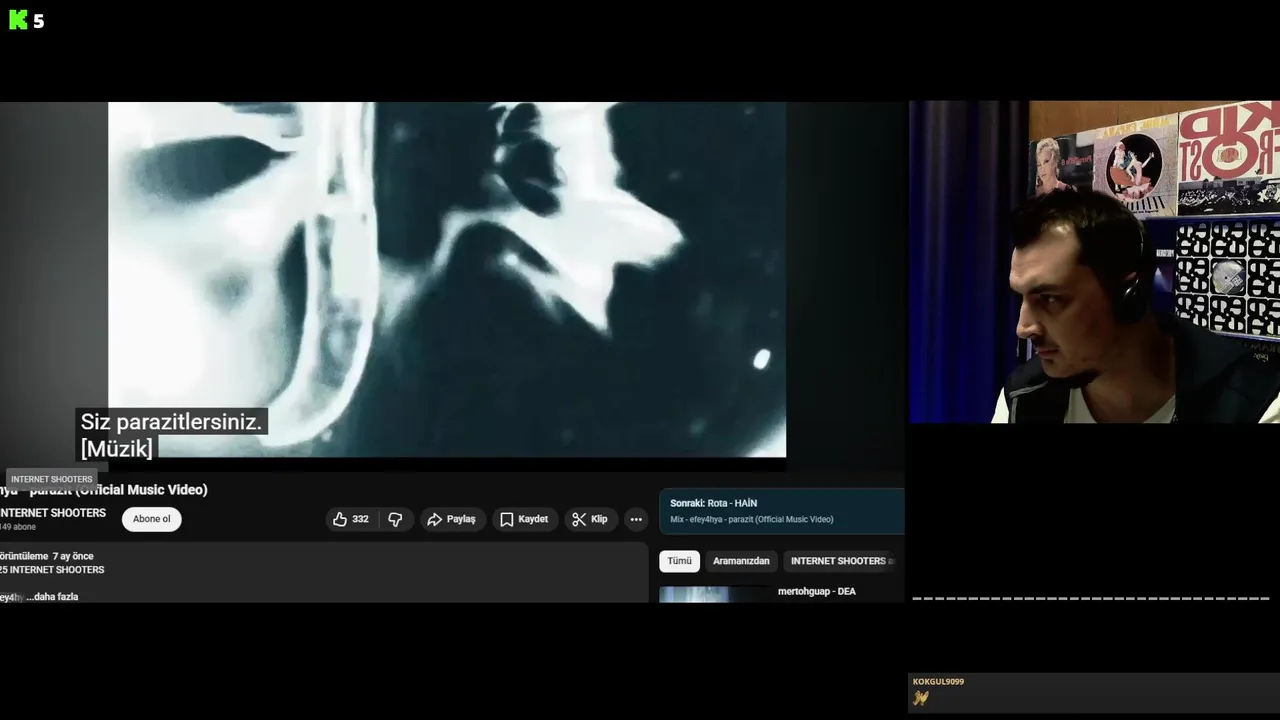The width and height of the screenshot is (1280, 720).
Task: Open the Sonraki: Rota - HAİN mix panel
Action: click(782, 511)
